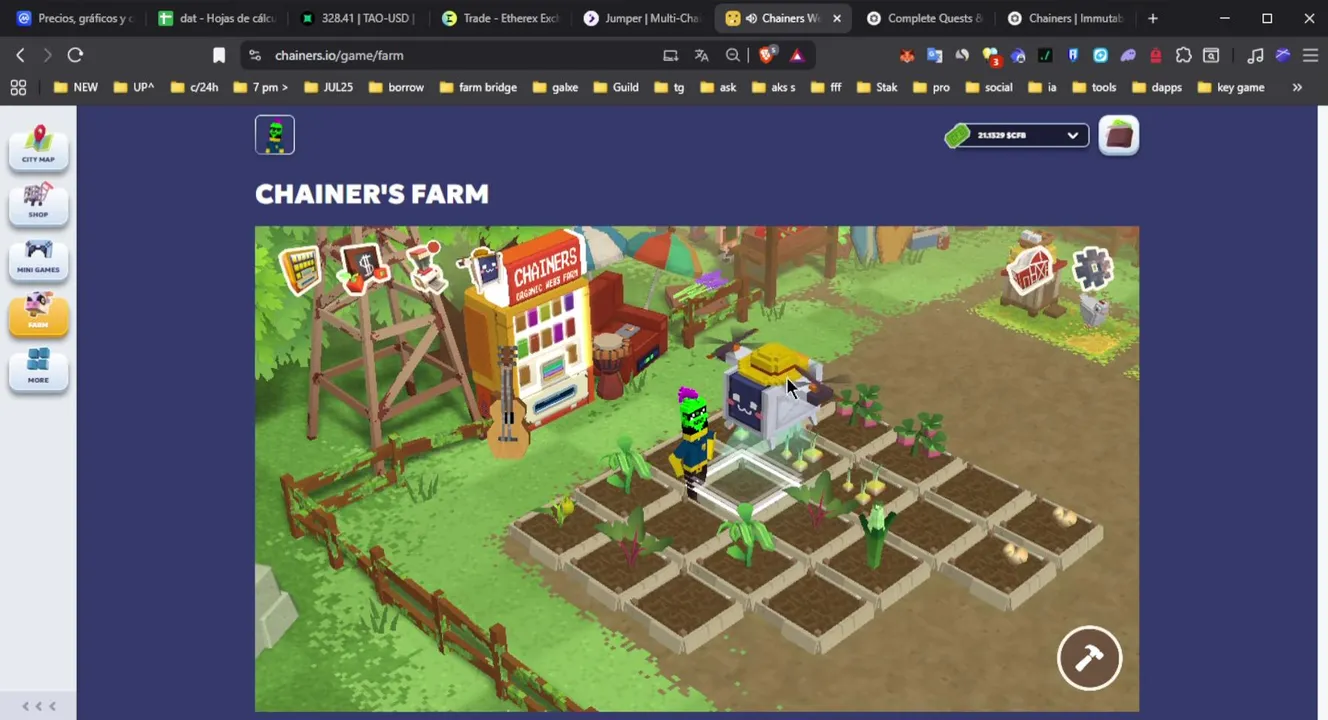The image size is (1328, 720).
Task: Open the farm bridge bookmarks folder
Action: (x=478, y=87)
